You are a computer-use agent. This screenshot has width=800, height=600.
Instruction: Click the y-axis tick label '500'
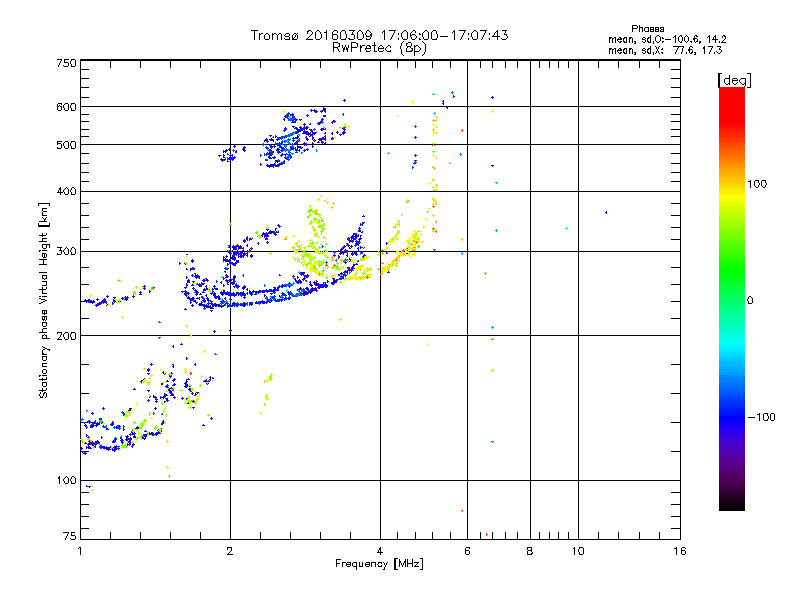click(x=66, y=145)
